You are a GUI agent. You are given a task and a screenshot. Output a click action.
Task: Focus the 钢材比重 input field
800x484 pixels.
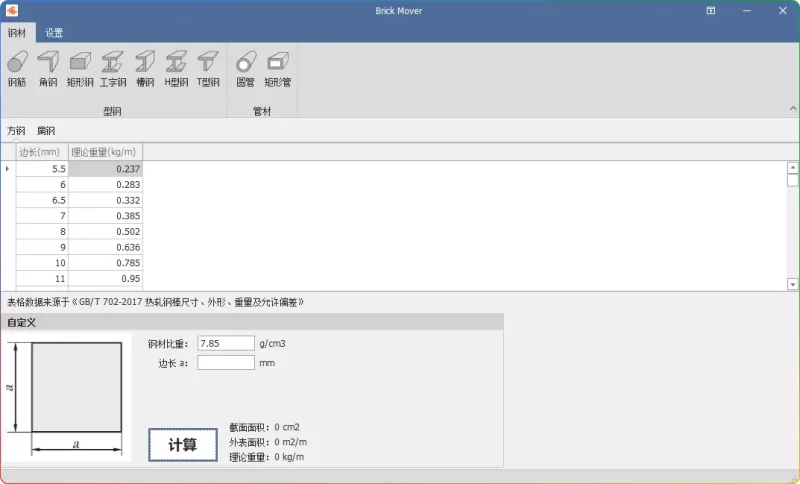226,343
